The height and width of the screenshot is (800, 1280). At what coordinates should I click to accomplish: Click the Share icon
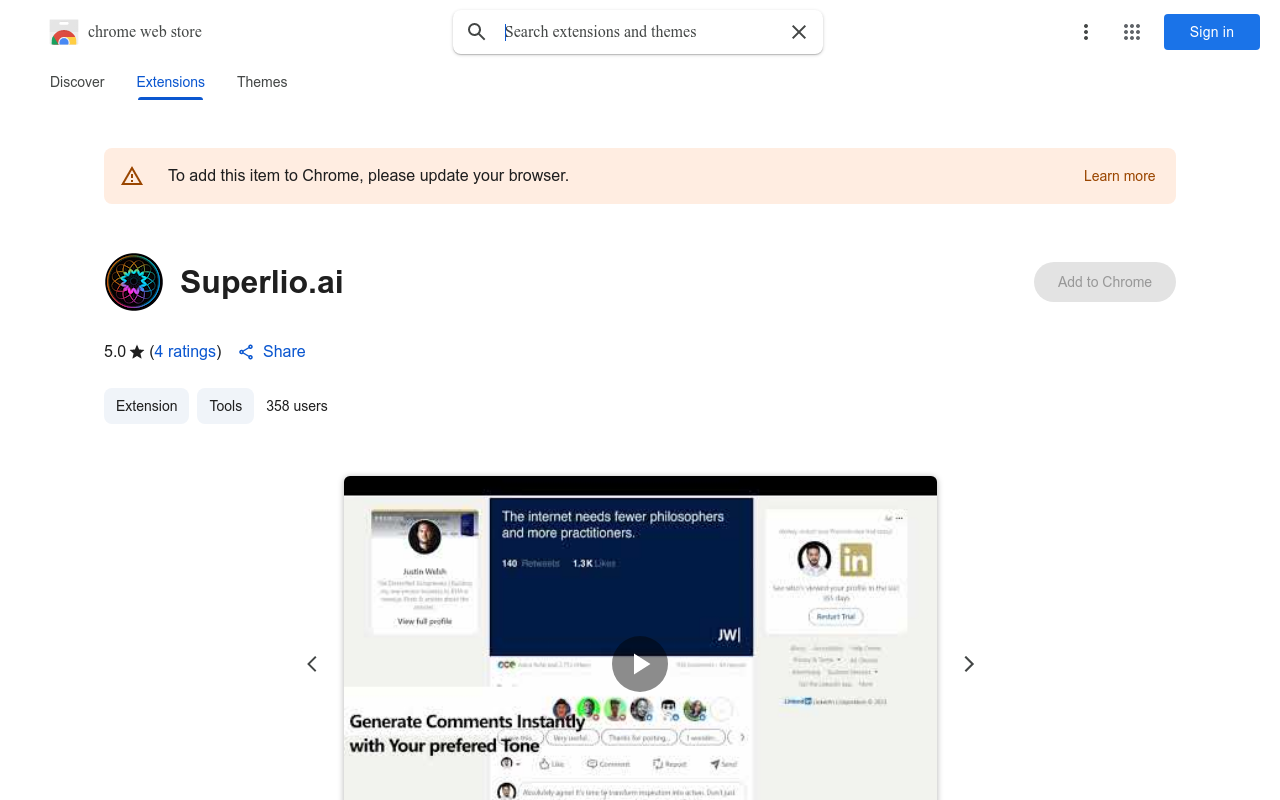point(246,352)
